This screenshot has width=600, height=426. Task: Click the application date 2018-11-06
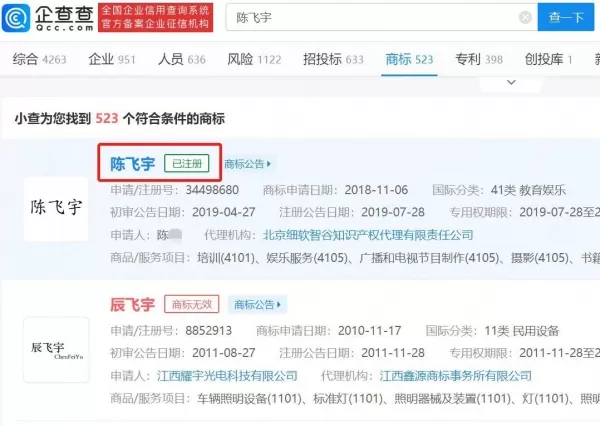(x=376, y=190)
